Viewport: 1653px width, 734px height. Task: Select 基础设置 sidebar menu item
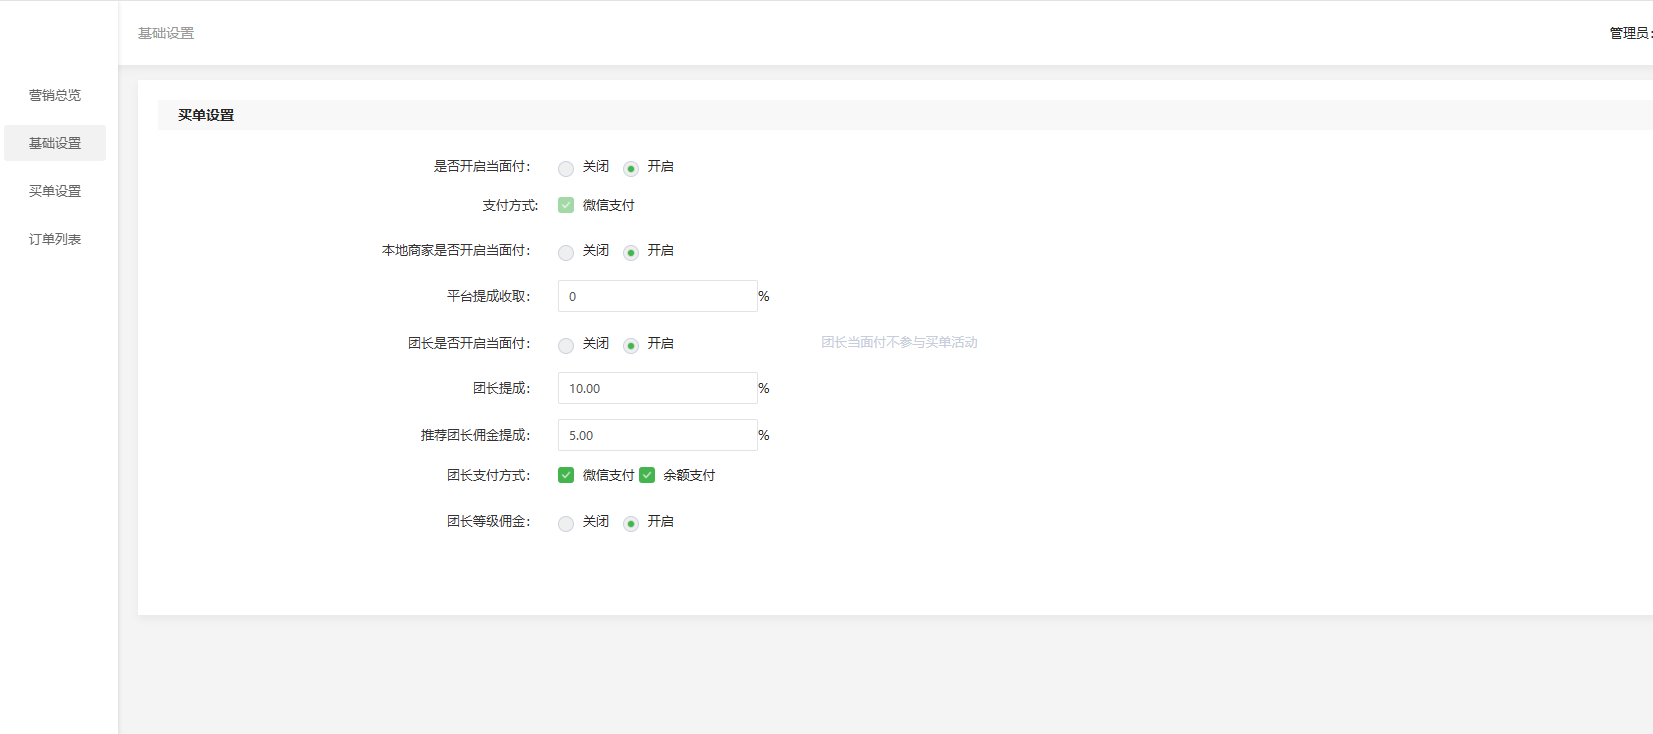[55, 143]
